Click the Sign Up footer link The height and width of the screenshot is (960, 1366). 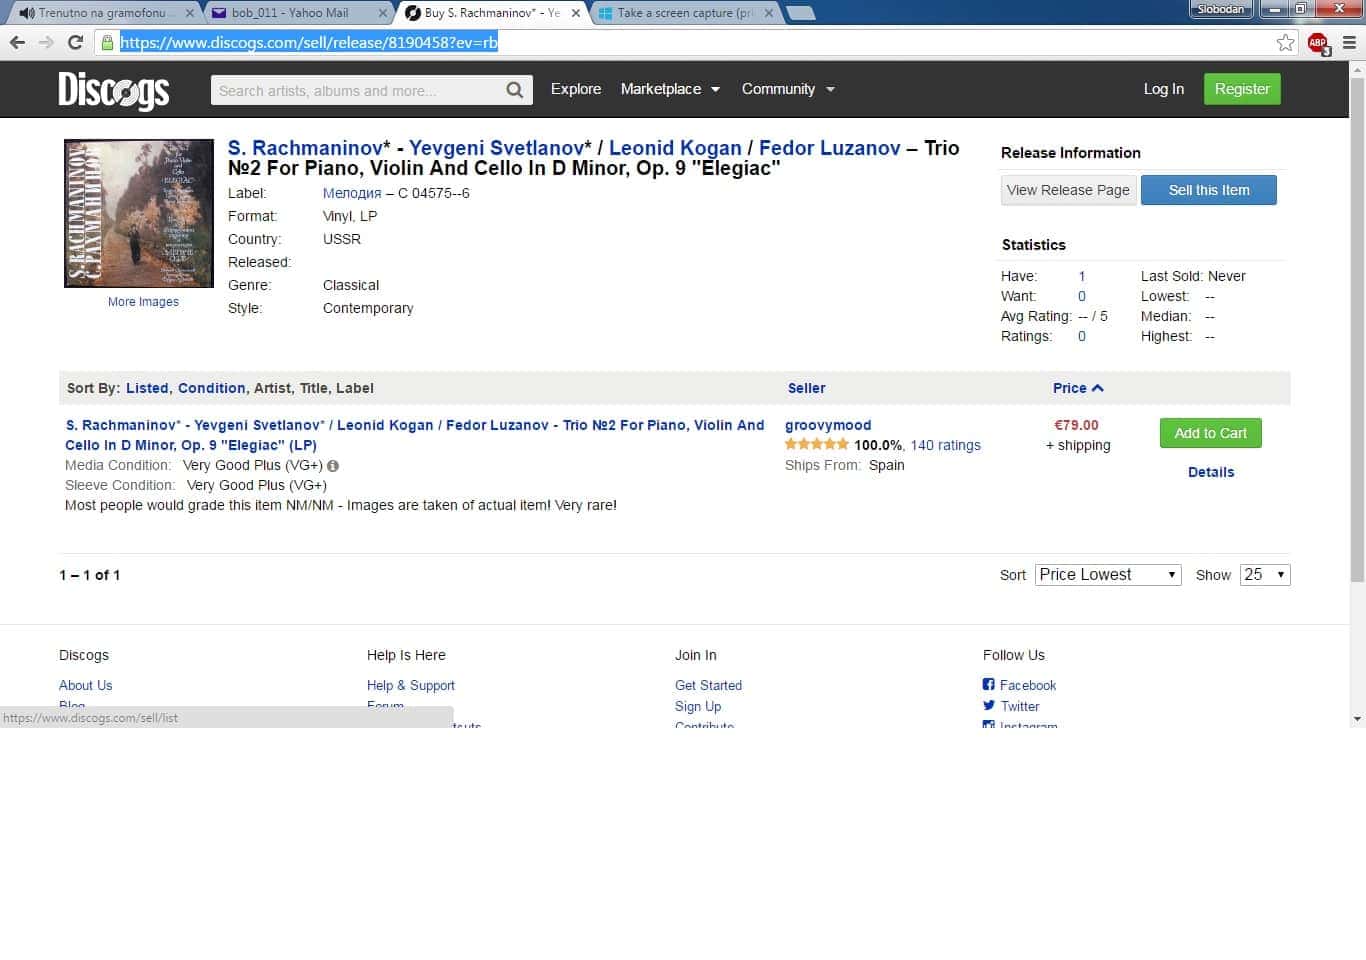click(x=698, y=706)
